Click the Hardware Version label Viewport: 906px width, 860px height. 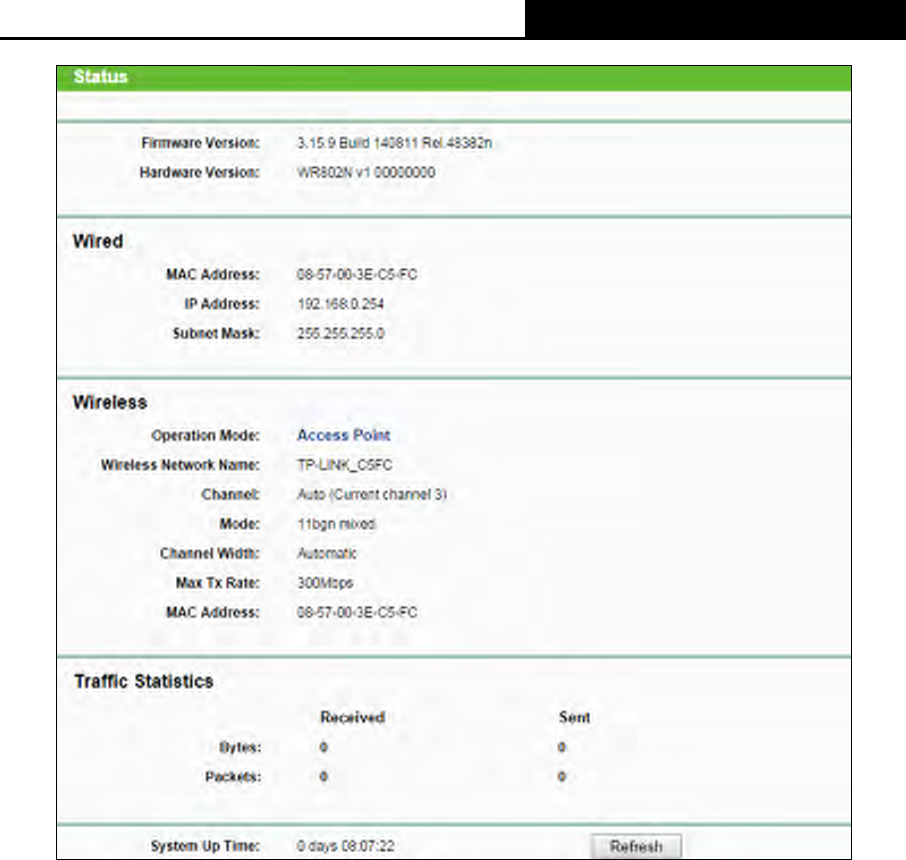pyautogui.click(x=199, y=172)
